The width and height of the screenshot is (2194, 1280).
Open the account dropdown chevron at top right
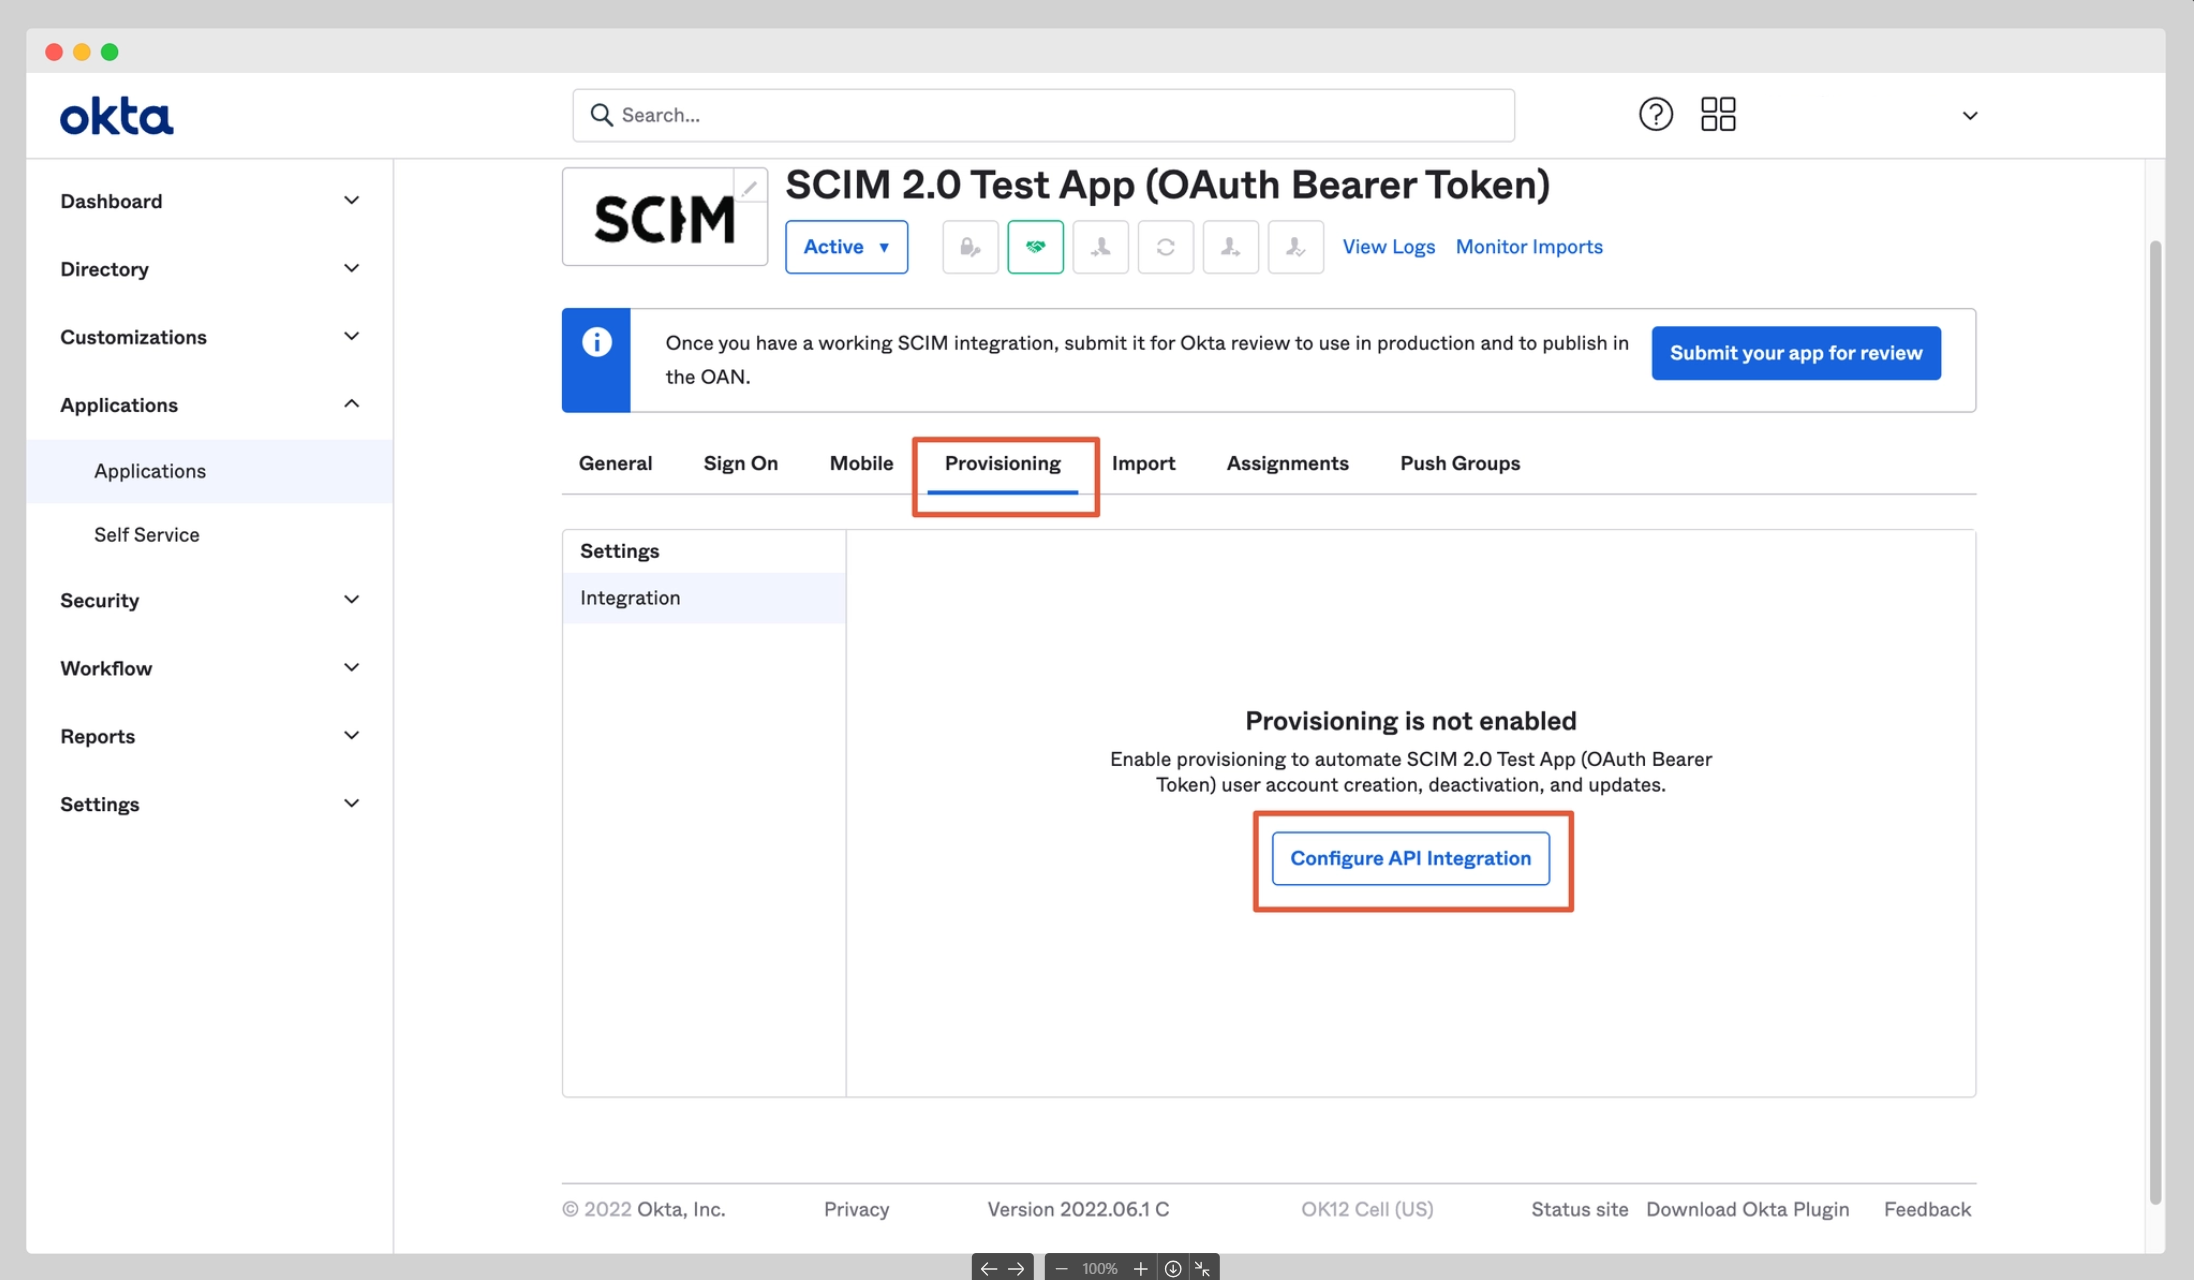[x=1969, y=116]
